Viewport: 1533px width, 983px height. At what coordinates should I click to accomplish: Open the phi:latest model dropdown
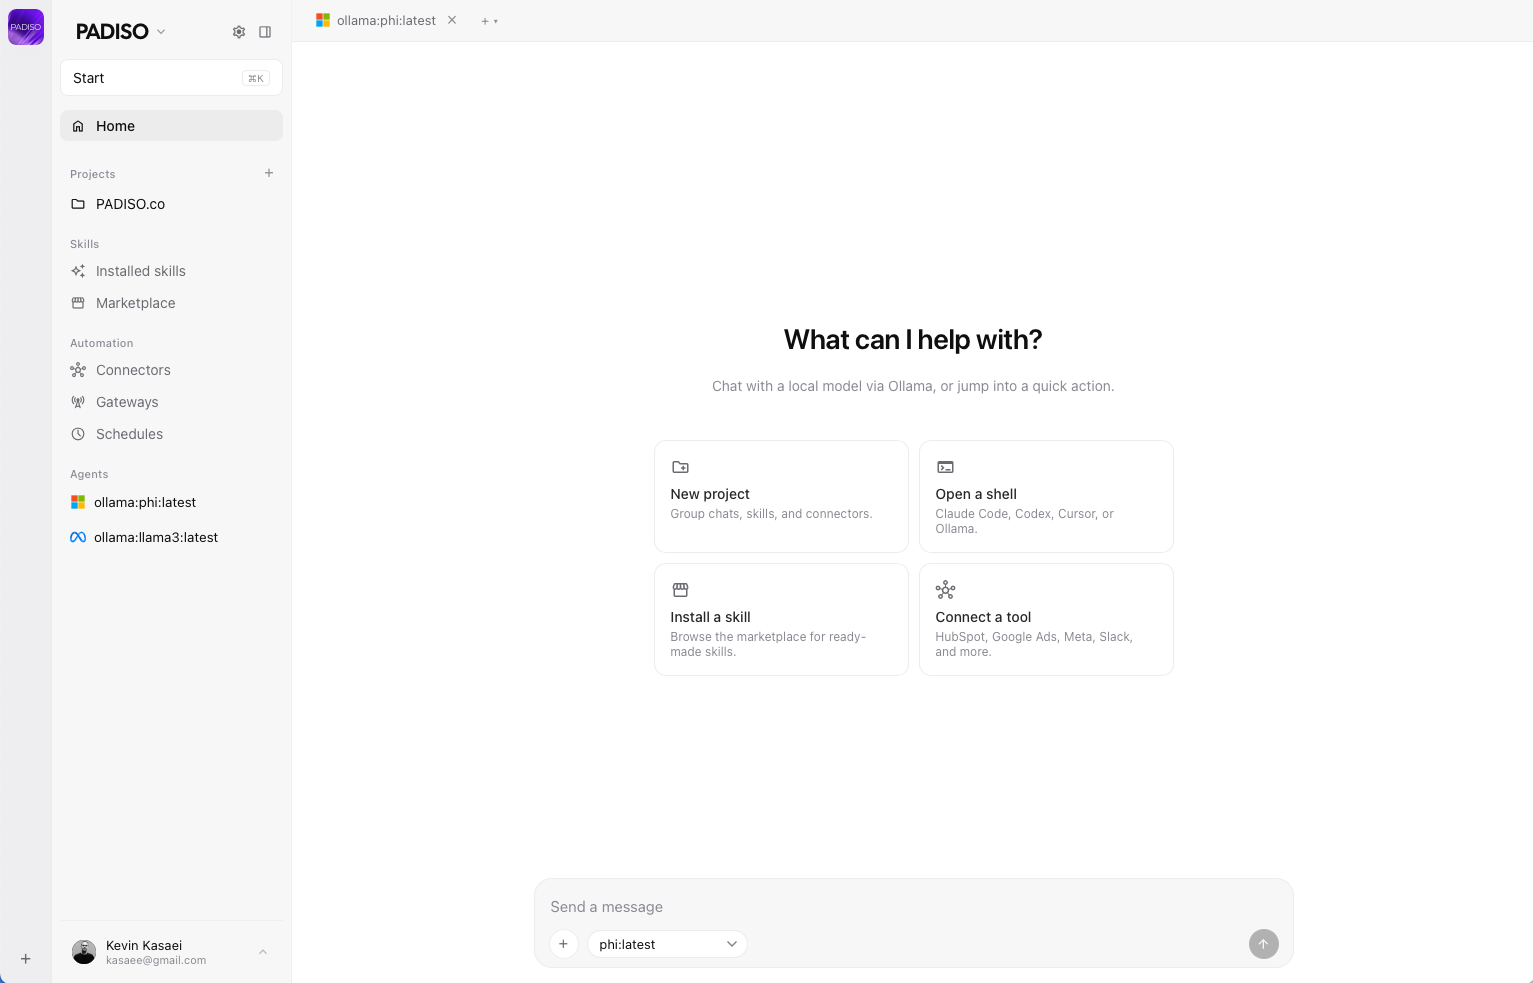point(666,943)
